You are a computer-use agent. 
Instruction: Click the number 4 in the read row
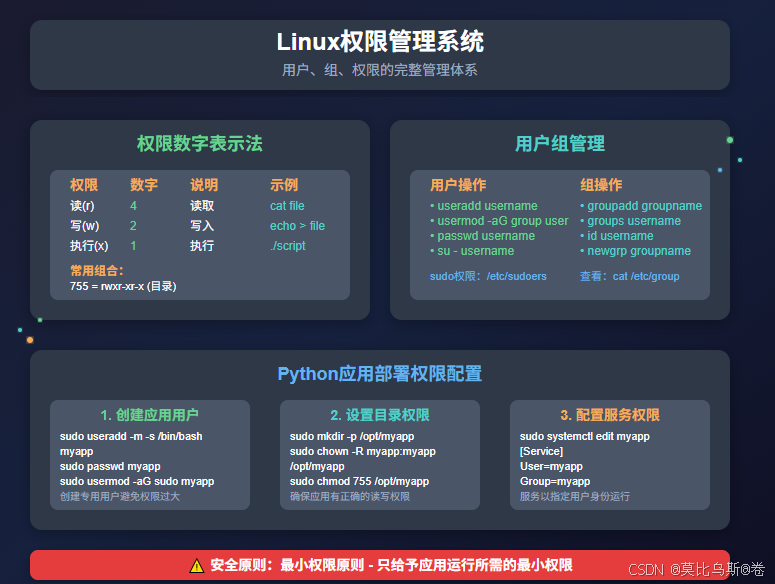133,206
